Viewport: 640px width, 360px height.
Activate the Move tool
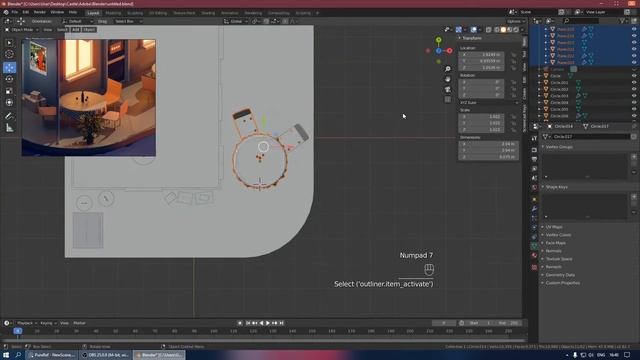coord(9,68)
